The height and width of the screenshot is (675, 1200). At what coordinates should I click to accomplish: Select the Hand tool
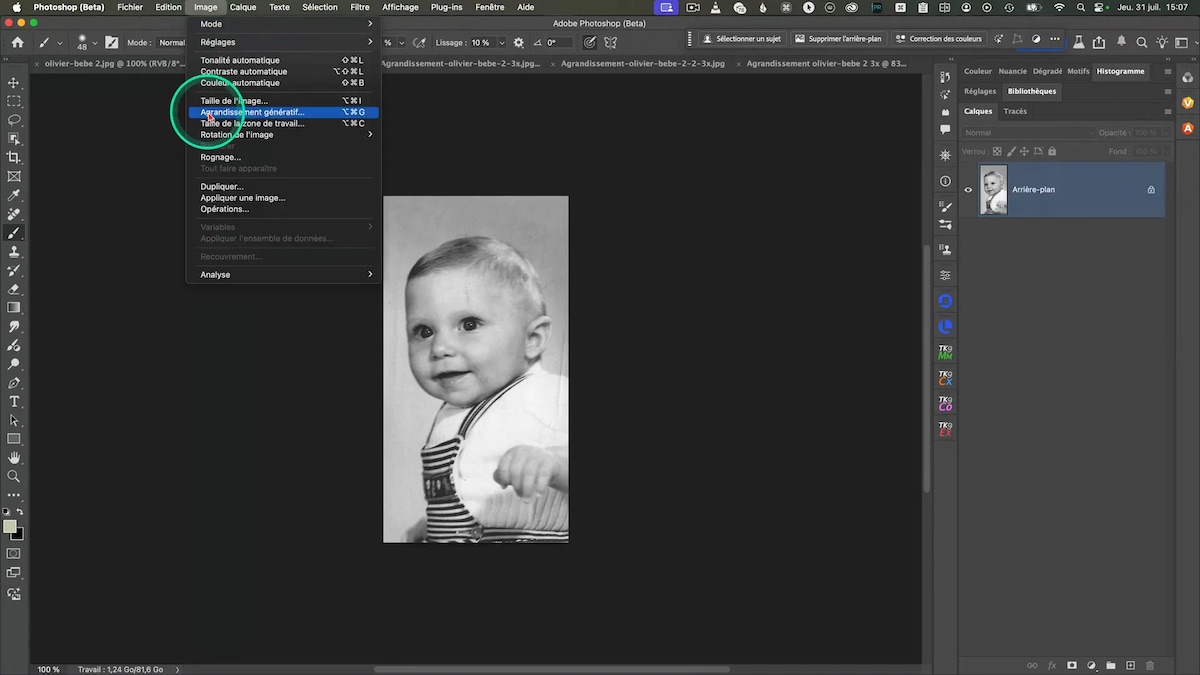pyautogui.click(x=14, y=457)
